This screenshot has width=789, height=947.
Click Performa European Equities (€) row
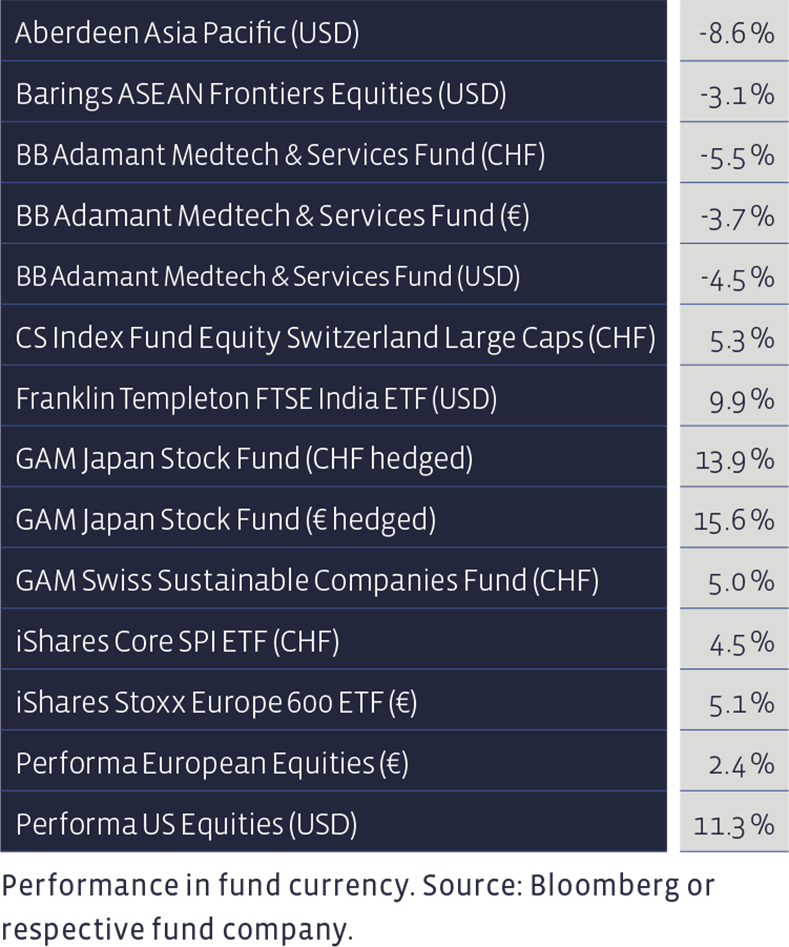coord(212,764)
